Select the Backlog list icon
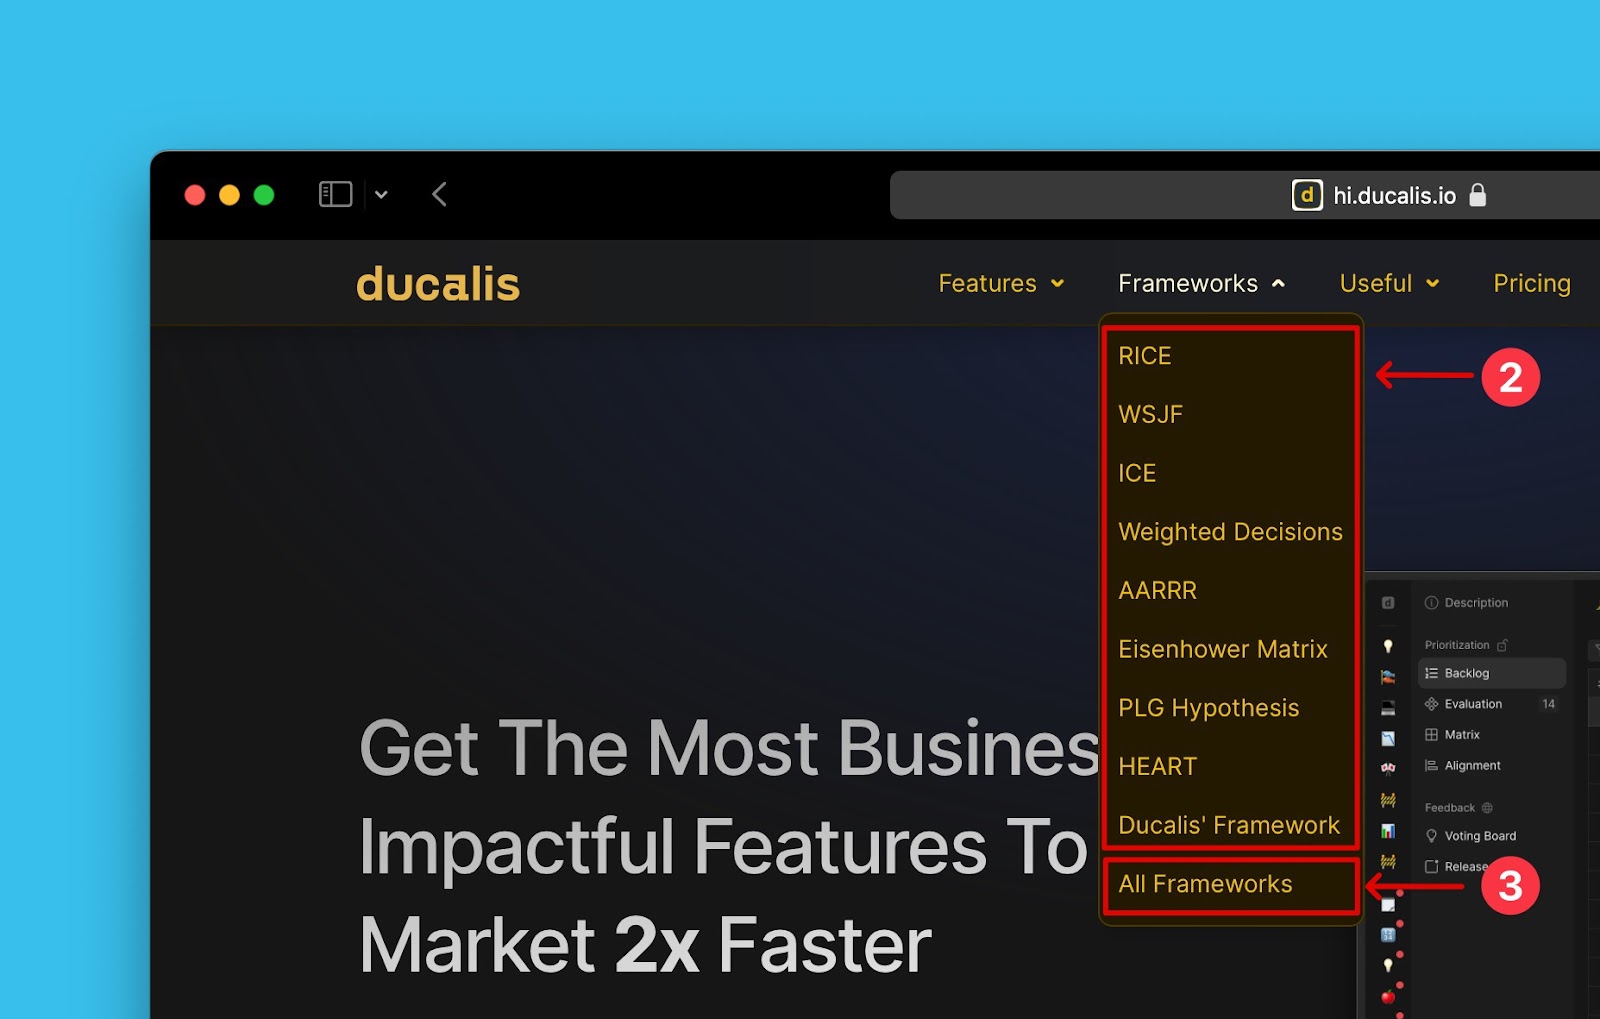 click(x=1431, y=673)
